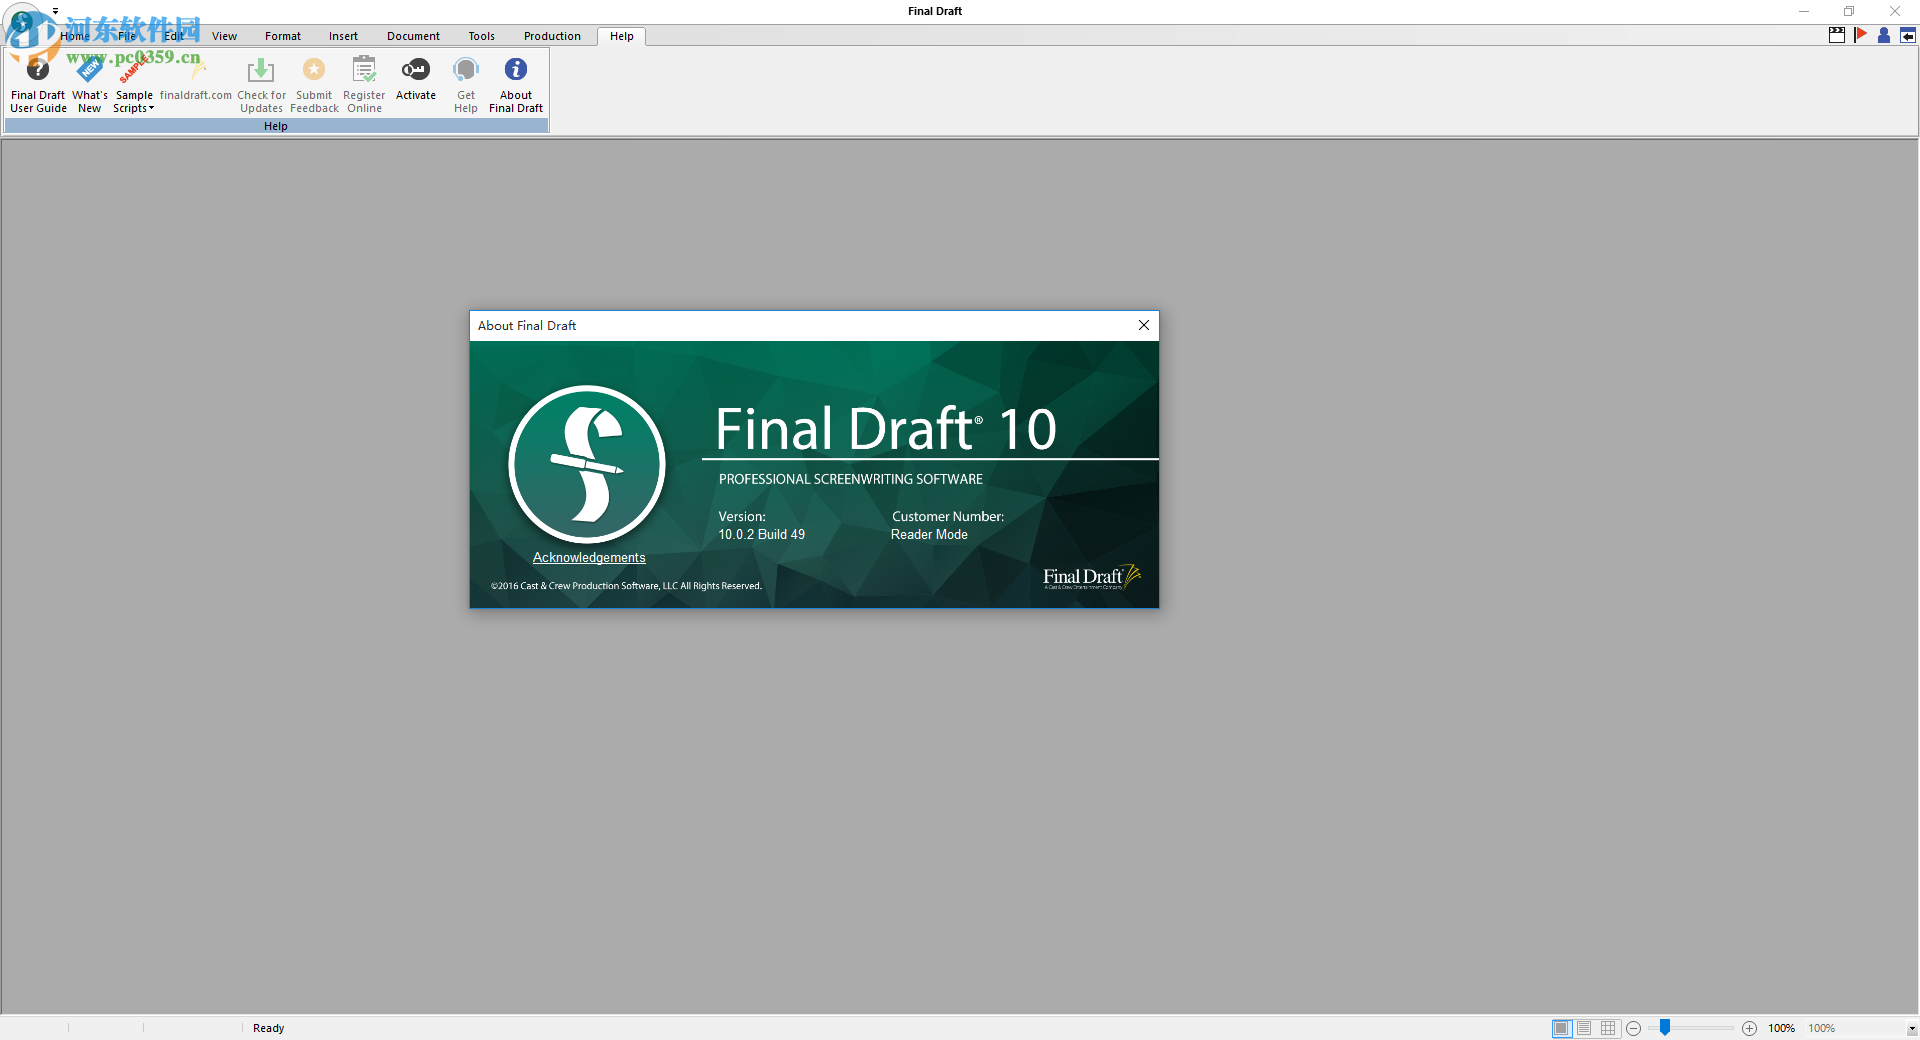Screen dimensions: 1920x1040
Task: Click the back-arrow window icon at top right
Action: pos(1908,35)
